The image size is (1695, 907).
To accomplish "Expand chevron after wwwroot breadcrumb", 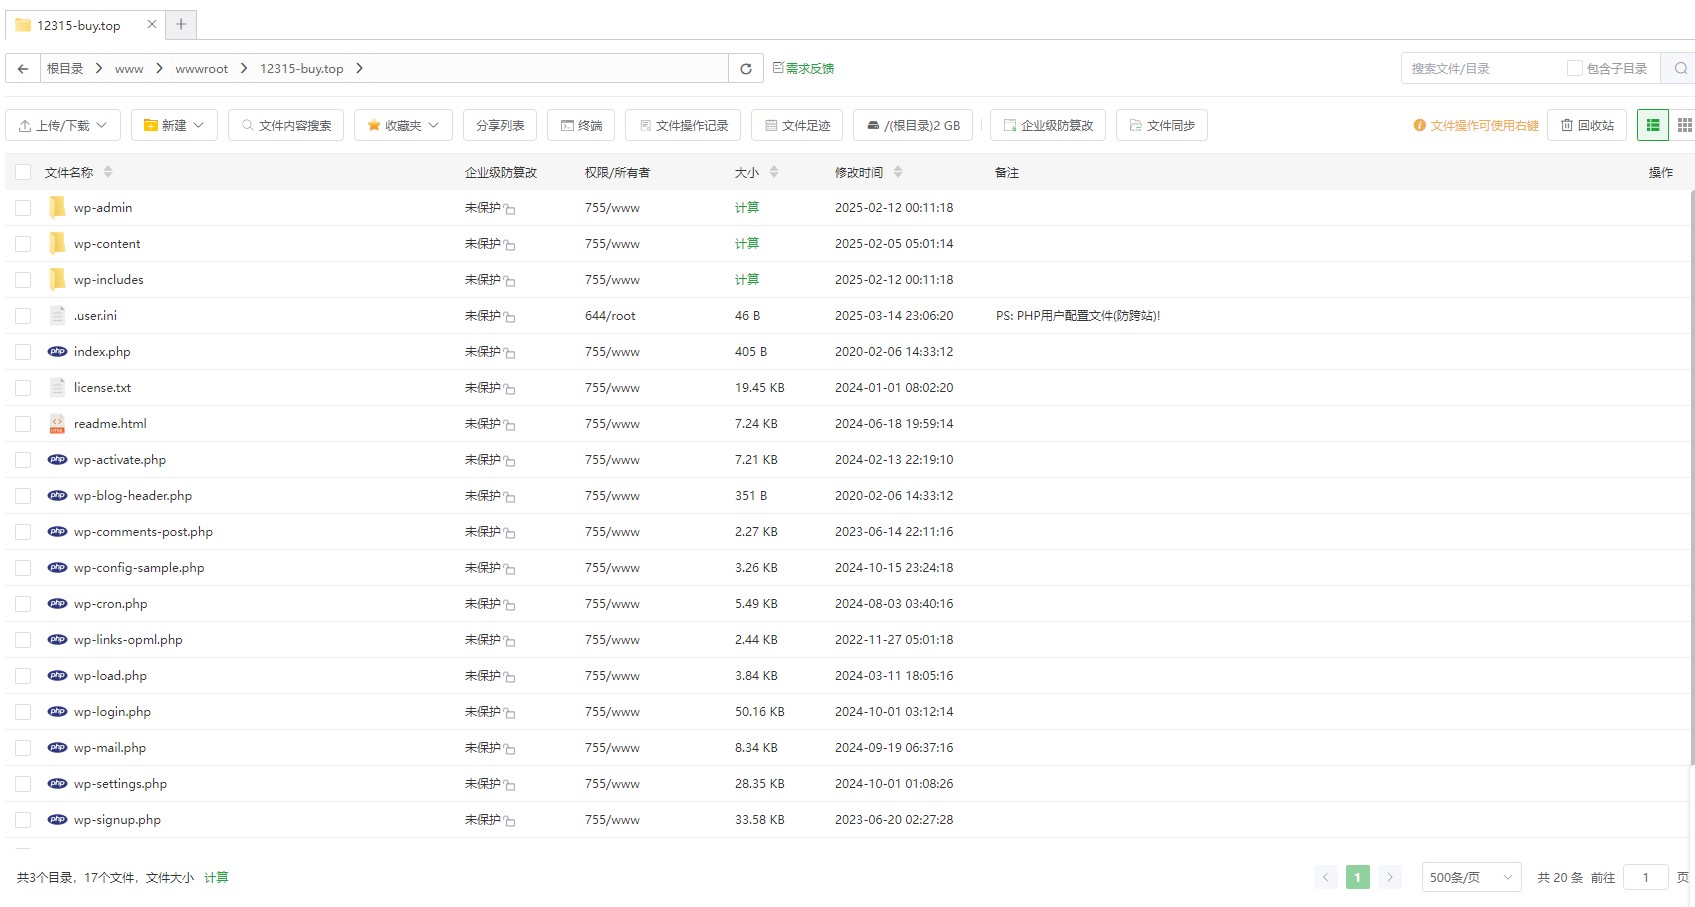I will pos(244,68).
